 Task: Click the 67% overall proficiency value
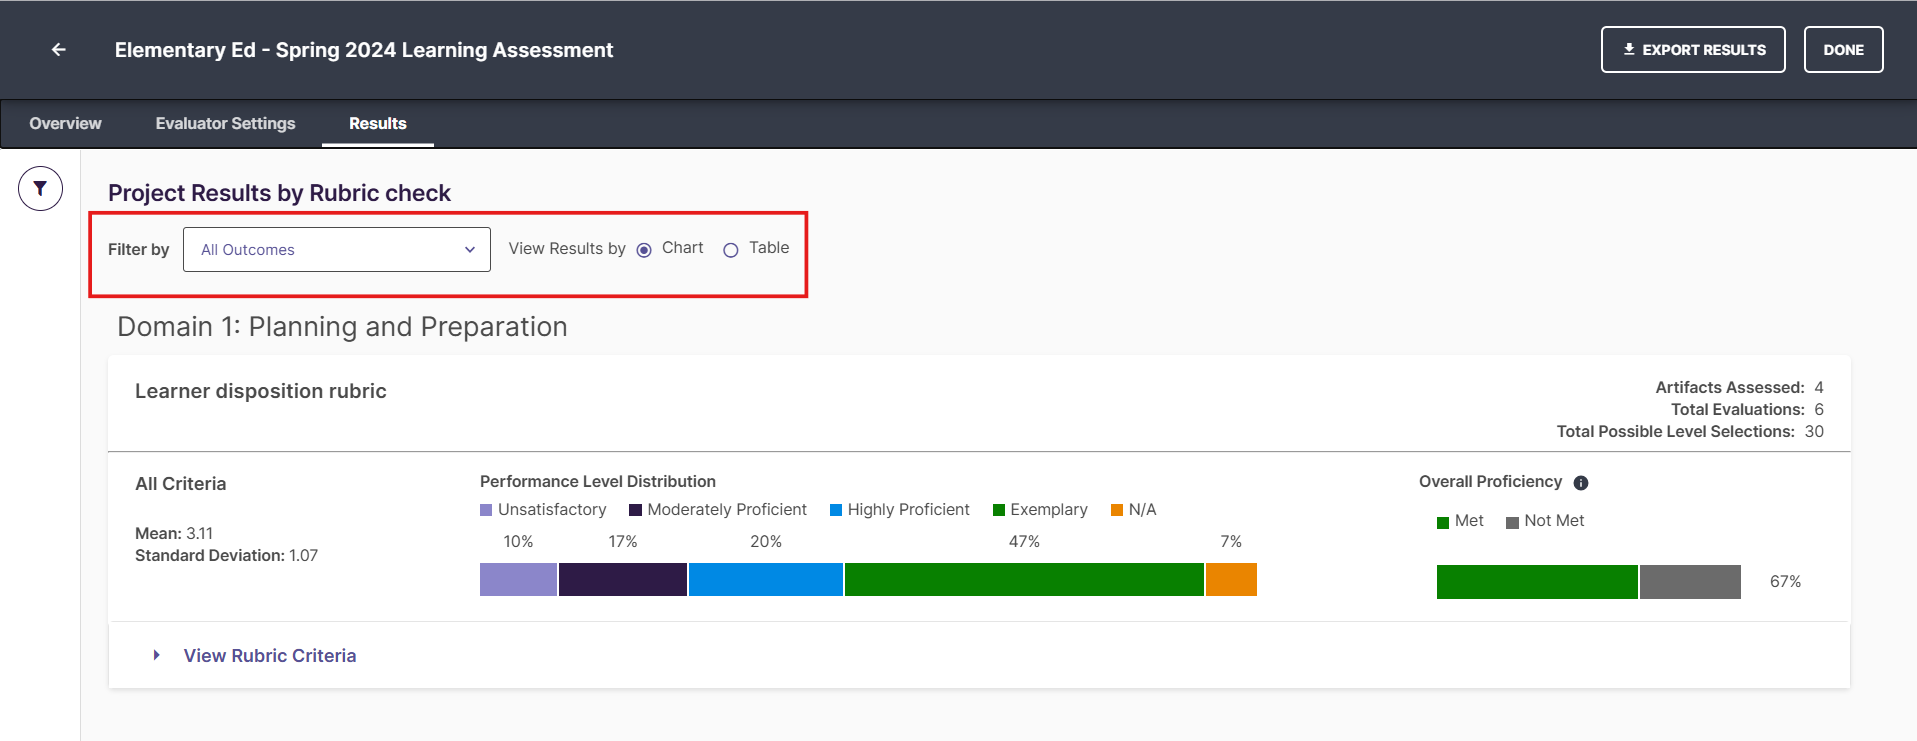coord(1785,581)
